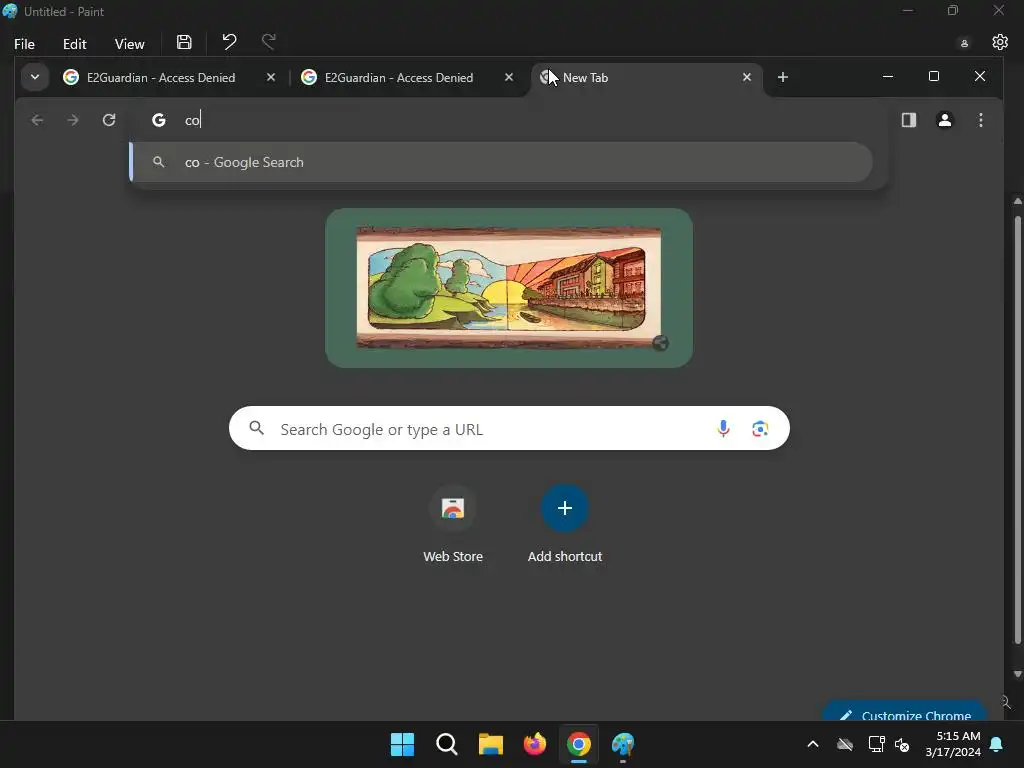Open Windows taskbar Search
This screenshot has height=768, width=1024.
point(447,744)
